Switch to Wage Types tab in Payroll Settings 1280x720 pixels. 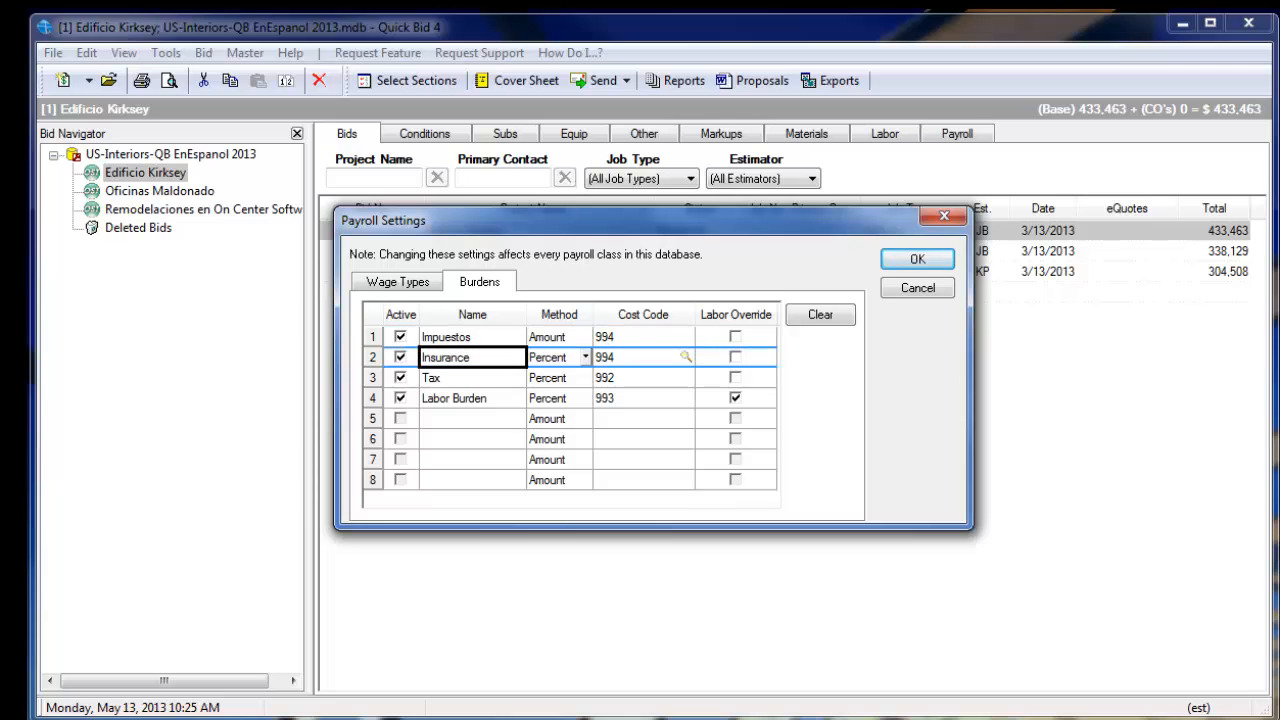click(x=398, y=282)
